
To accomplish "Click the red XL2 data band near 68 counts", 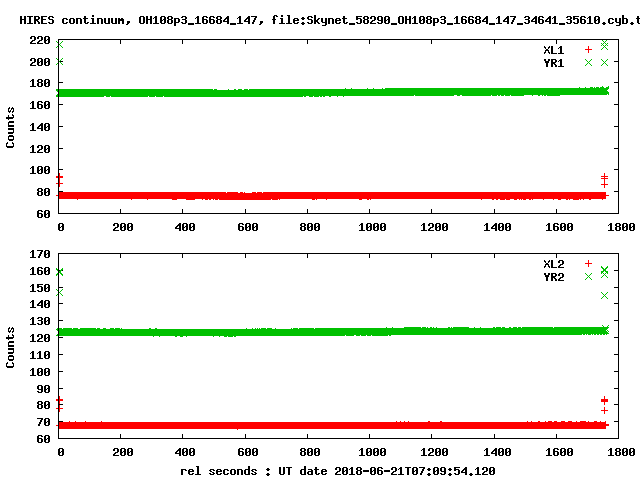I will 333,425.
